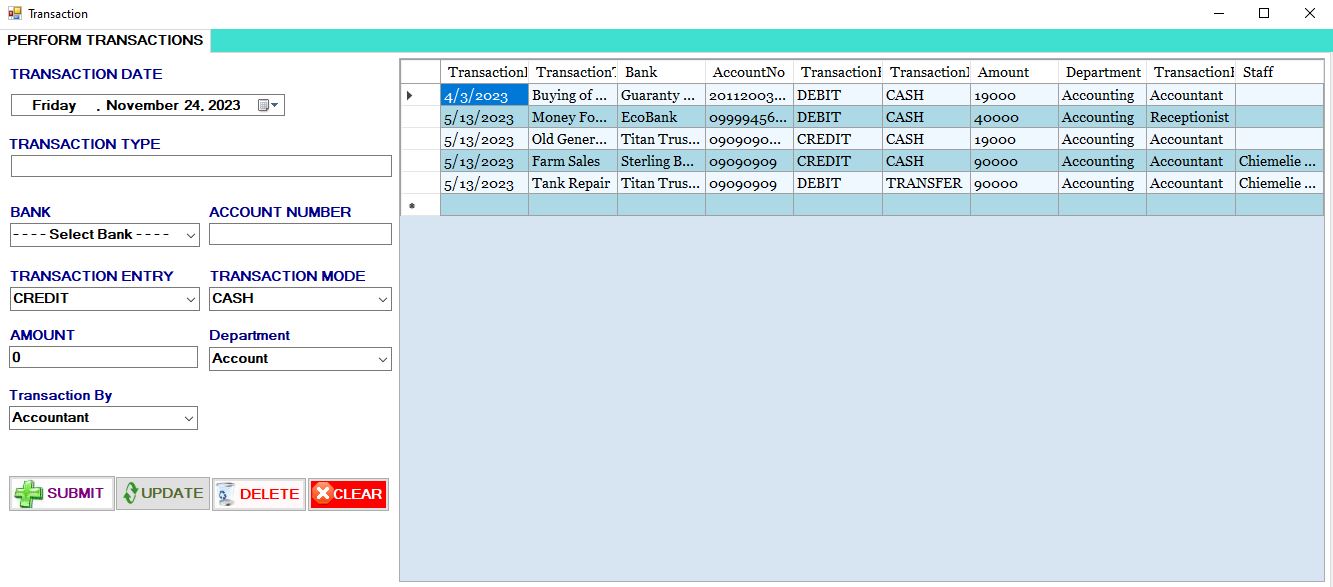
Task: Click CLEAR button label
Action: pos(358,494)
